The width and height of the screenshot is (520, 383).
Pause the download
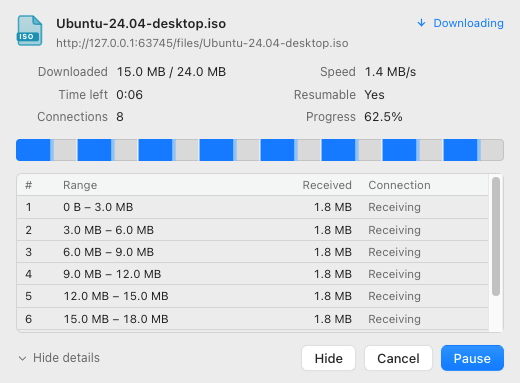[472, 358]
